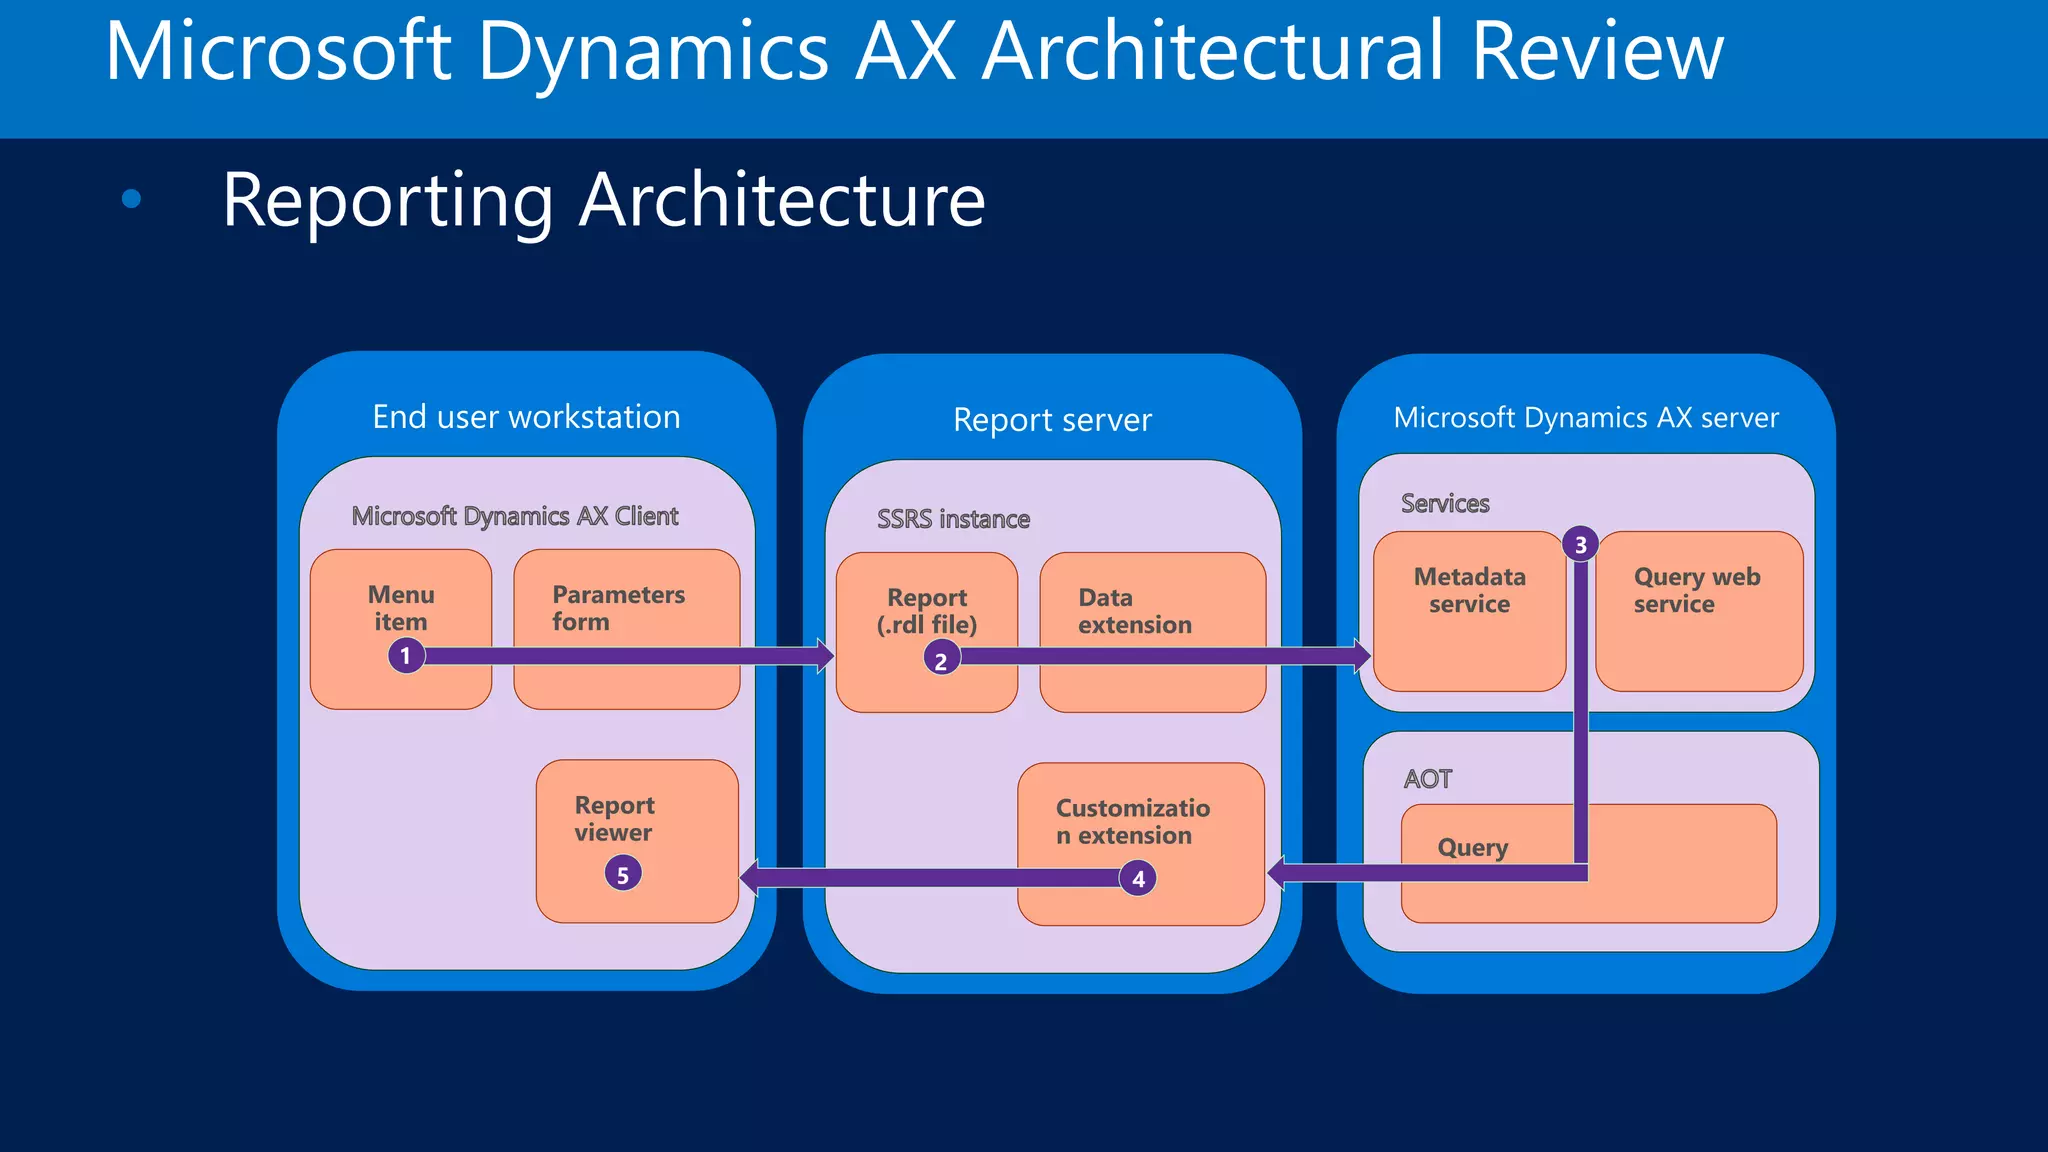The height and width of the screenshot is (1152, 2048).
Task: Click the step 4 circle marker
Action: coord(1138,879)
